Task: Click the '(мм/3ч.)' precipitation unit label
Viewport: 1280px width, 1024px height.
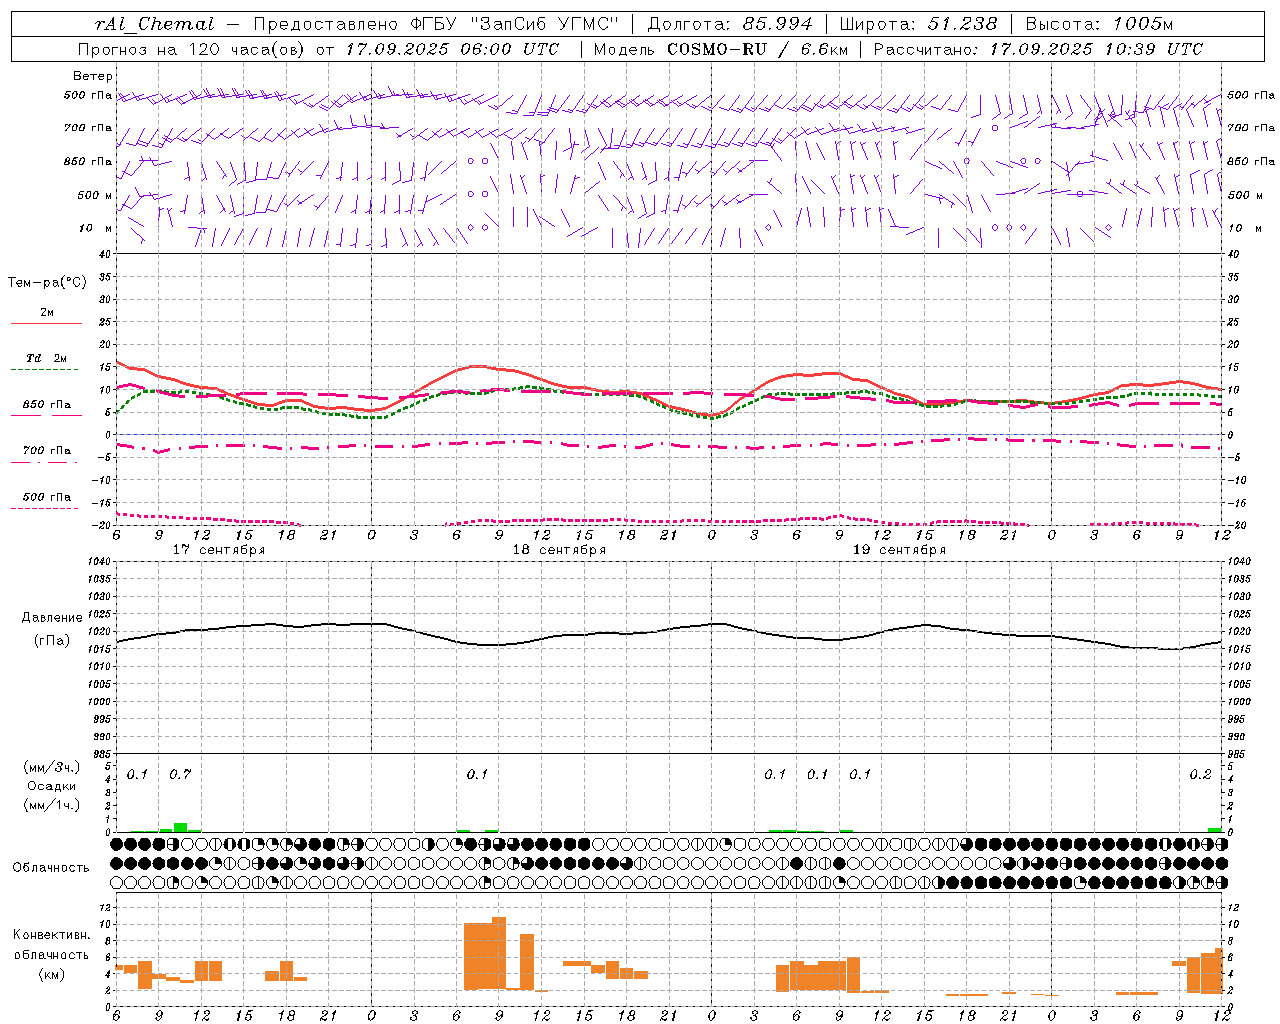Action: click(51, 767)
